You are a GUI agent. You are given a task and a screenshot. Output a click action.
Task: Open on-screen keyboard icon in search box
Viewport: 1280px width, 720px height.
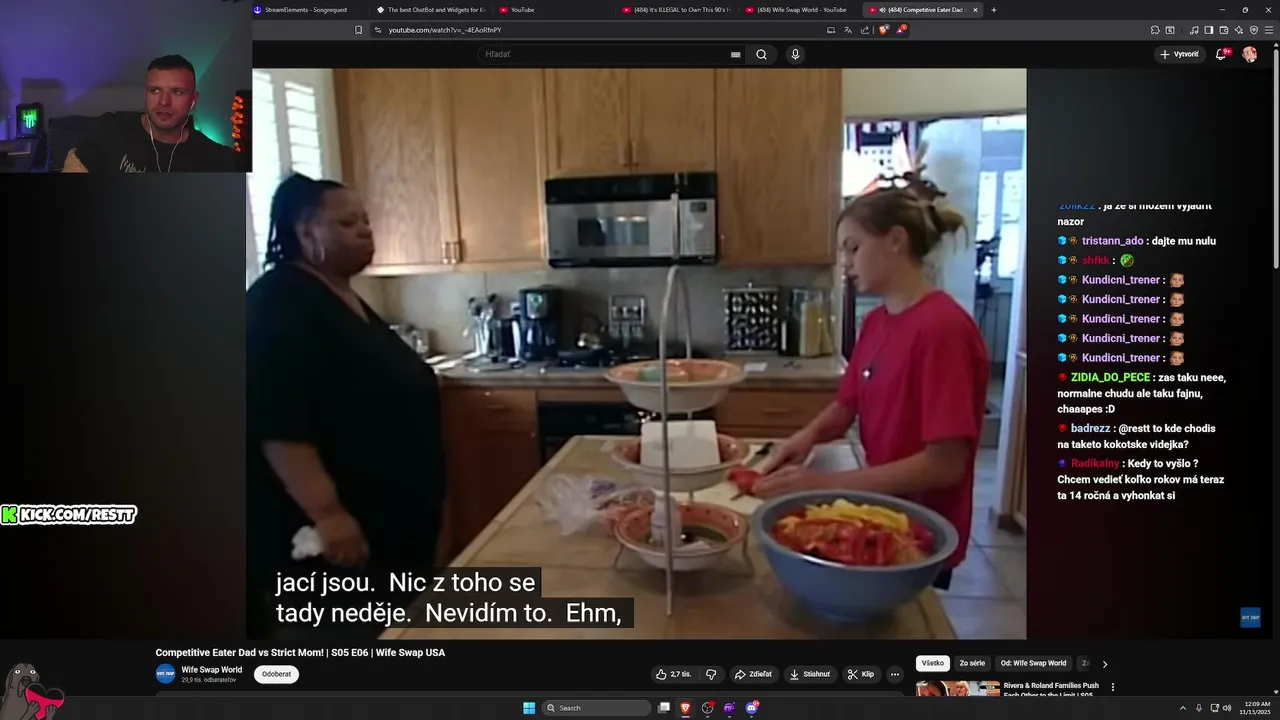pyautogui.click(x=736, y=54)
